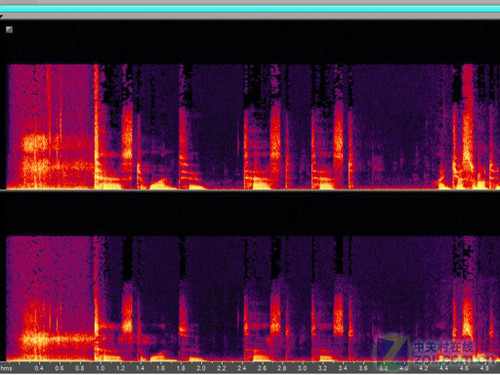Select the "4.4" ruler label
This screenshot has width=500, height=375.
click(444, 368)
